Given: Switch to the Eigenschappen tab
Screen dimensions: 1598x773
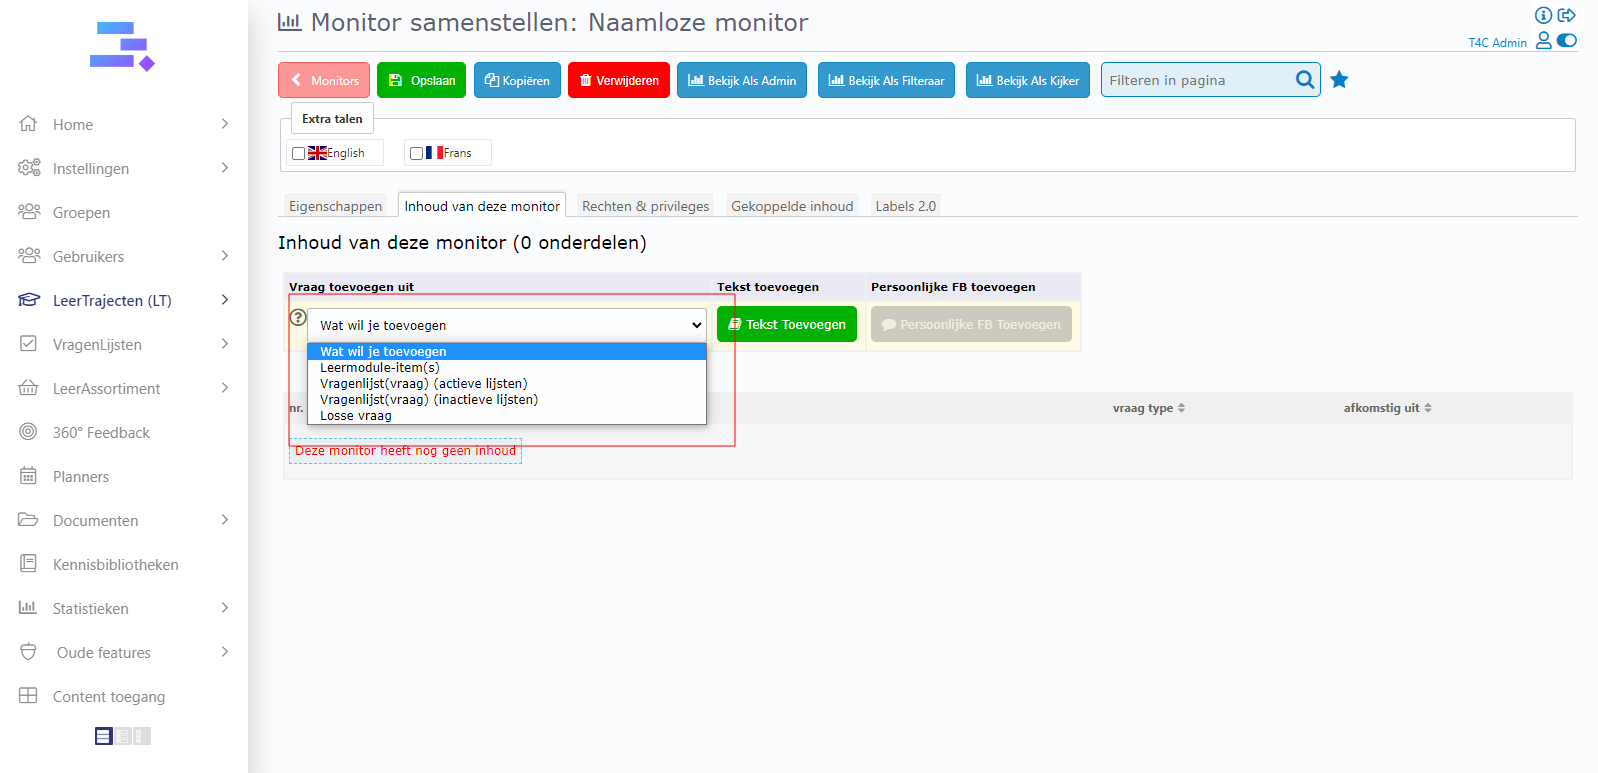Looking at the screenshot, I should (335, 206).
